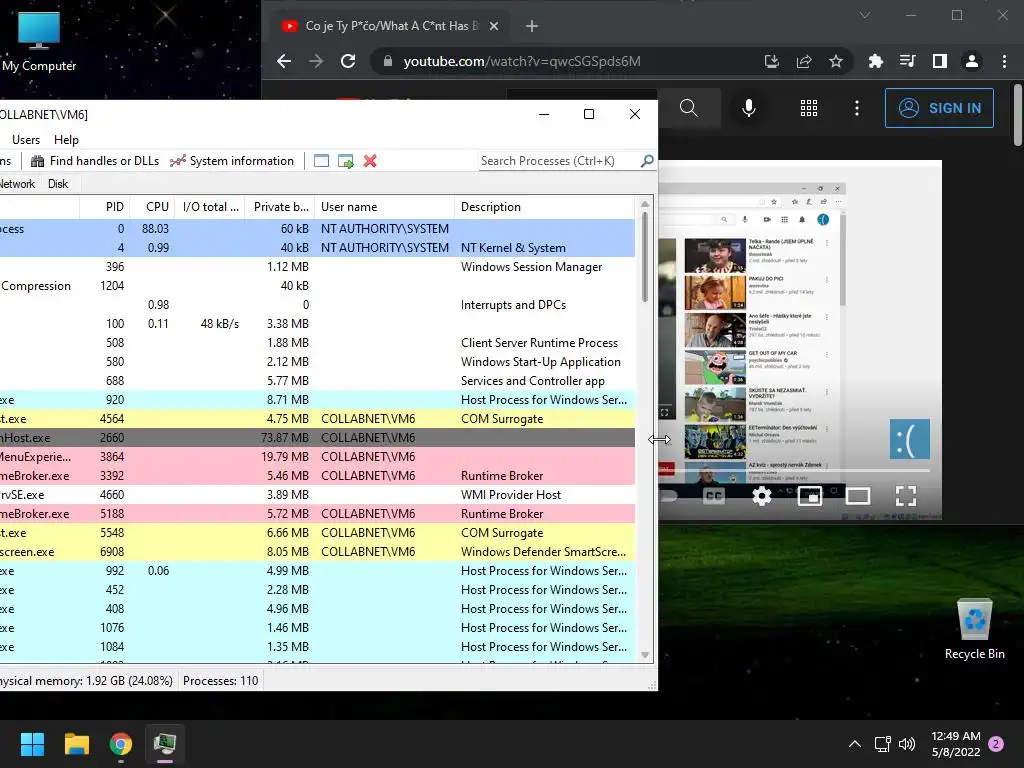Enable miniplayer in video player
Screen dimensions: 1024x768
coord(810,496)
